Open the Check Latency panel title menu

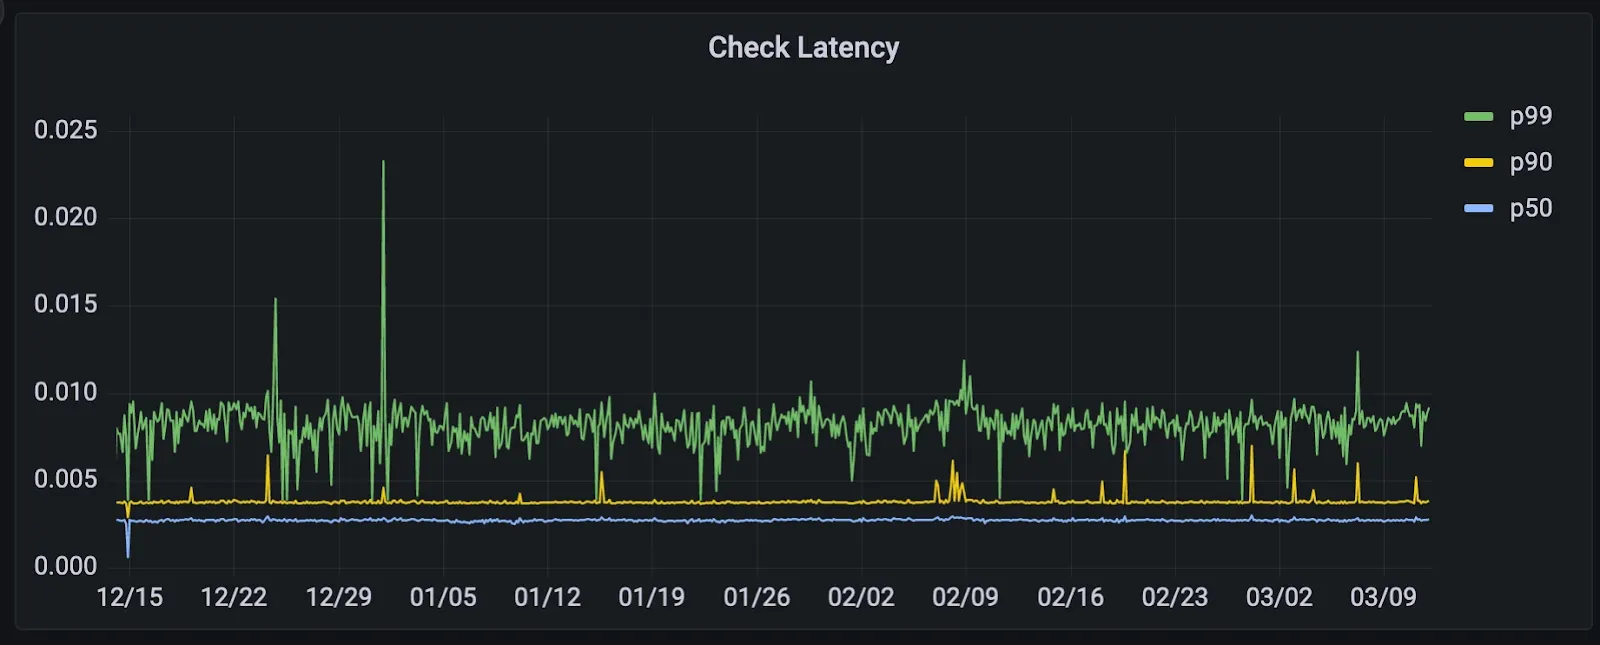(x=803, y=47)
